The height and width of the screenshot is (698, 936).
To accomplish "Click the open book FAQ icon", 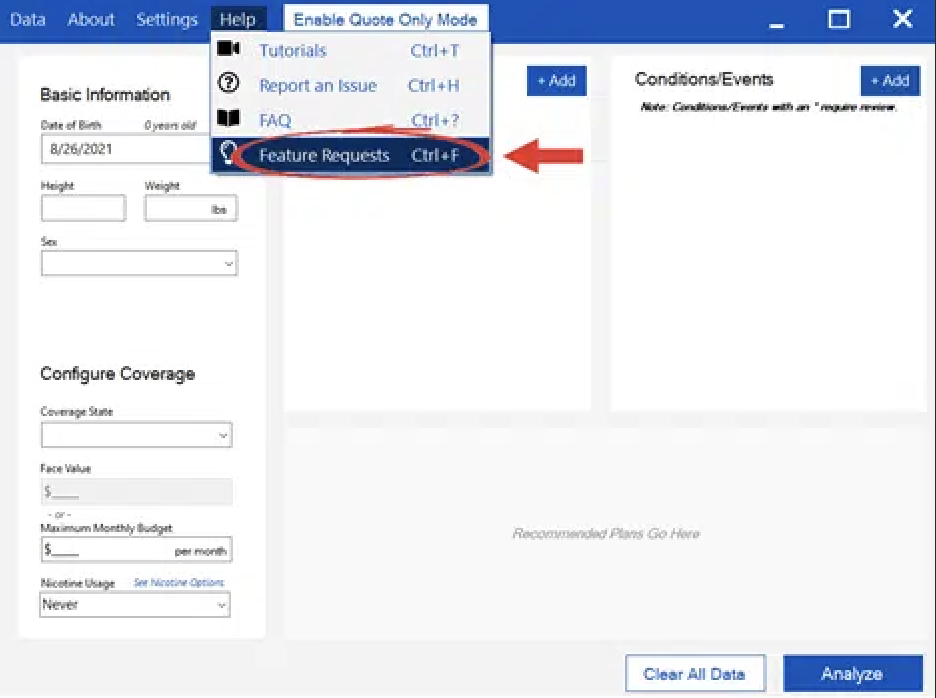I will coord(228,120).
